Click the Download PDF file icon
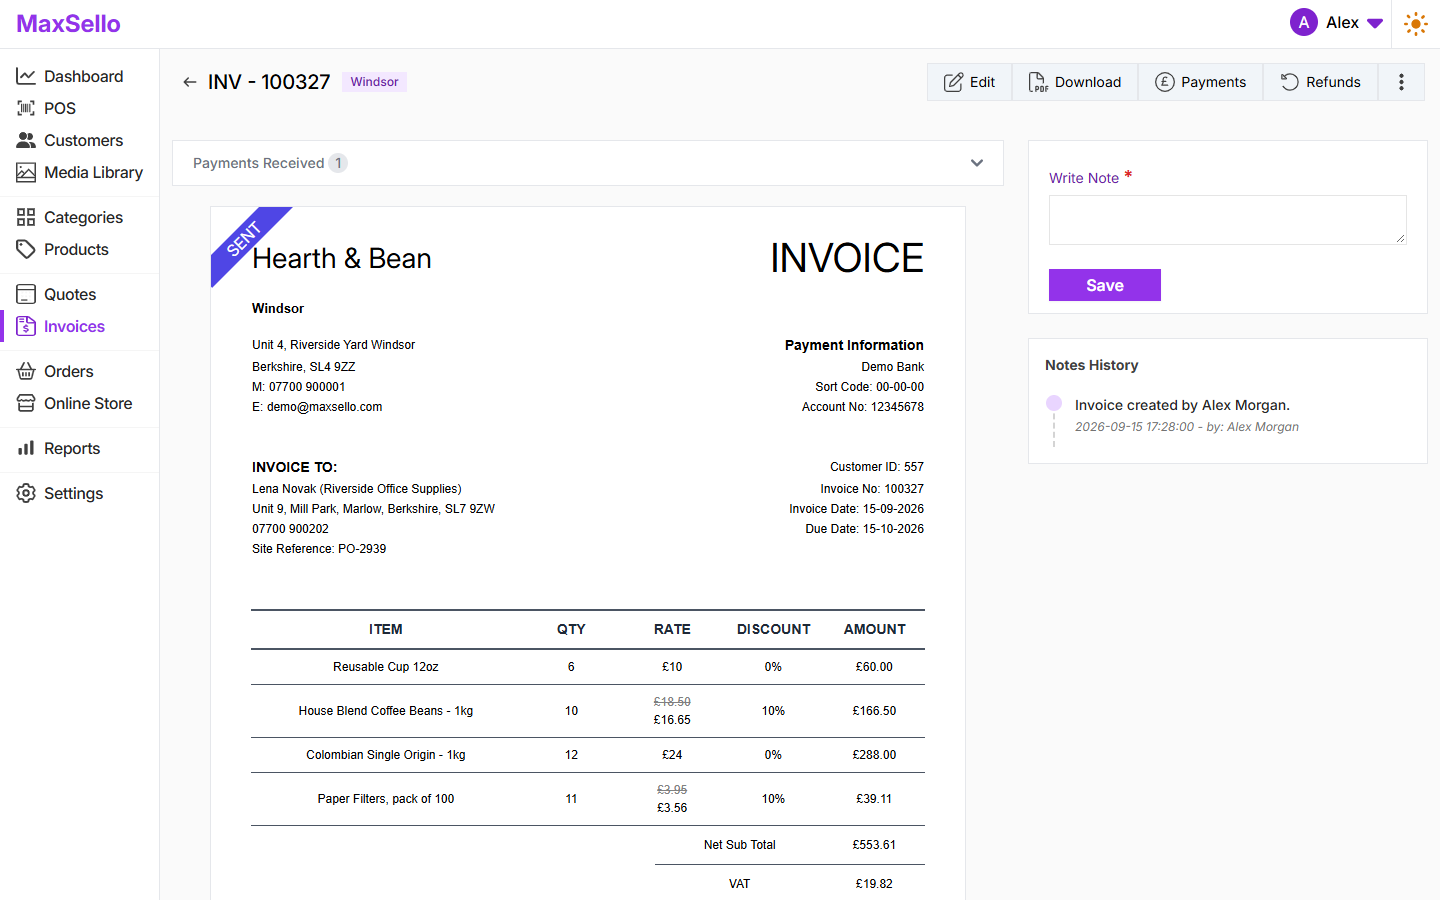 click(x=1038, y=82)
